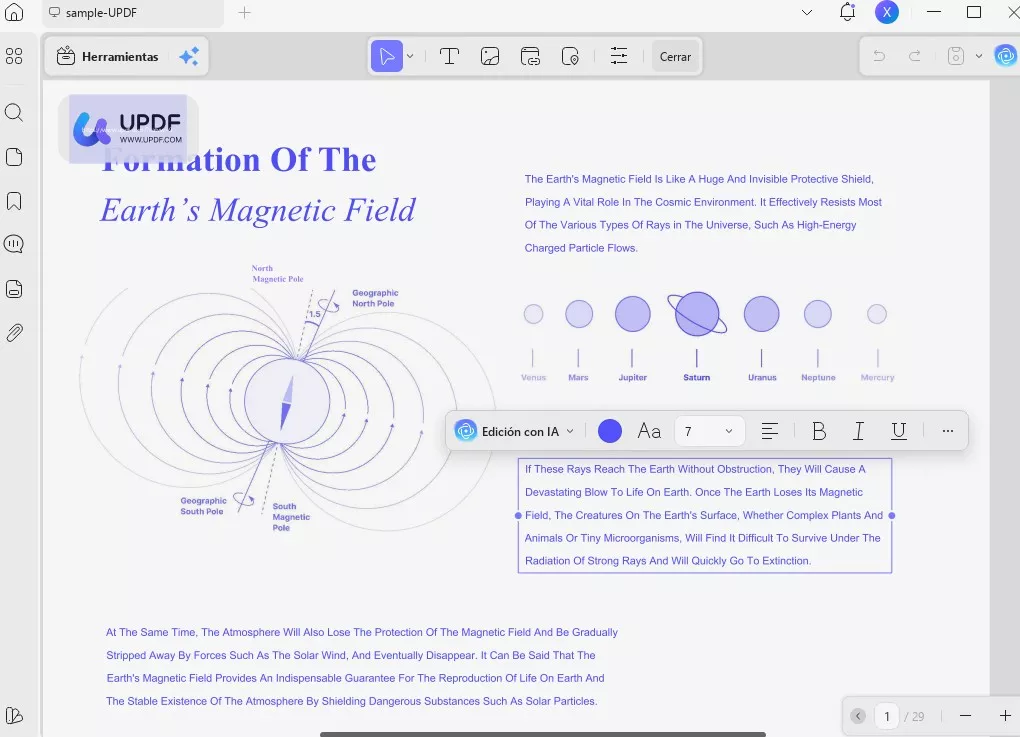The width and height of the screenshot is (1020, 737).
Task: Toggle bold formatting
Action: pos(819,431)
